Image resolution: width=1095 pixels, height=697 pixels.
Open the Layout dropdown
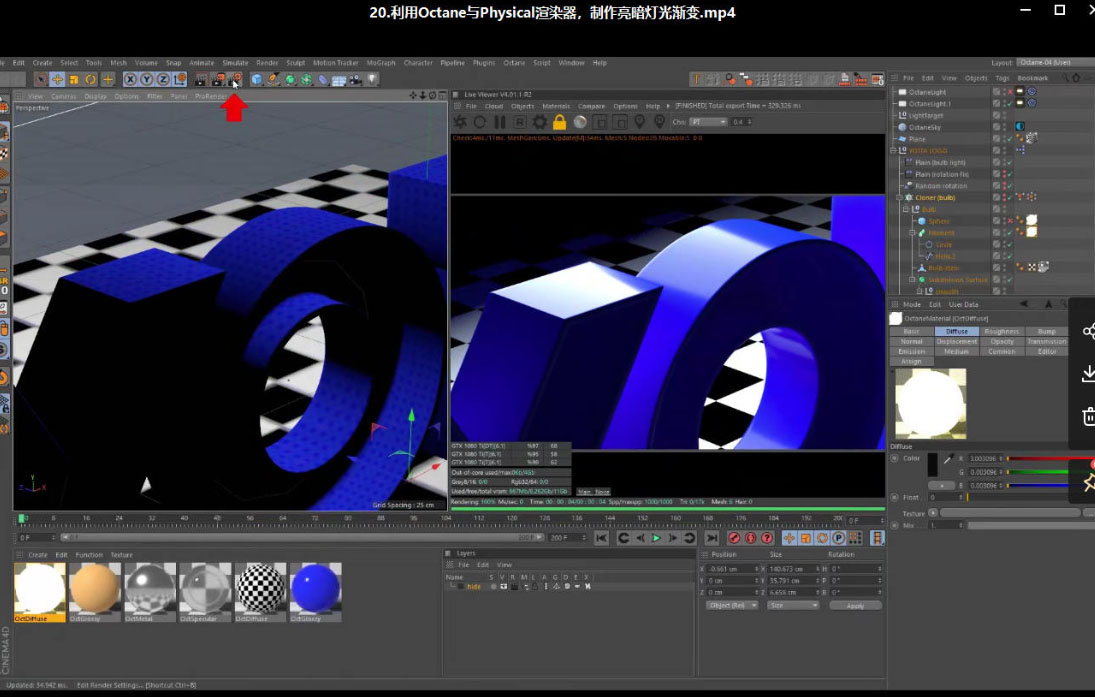click(1055, 62)
